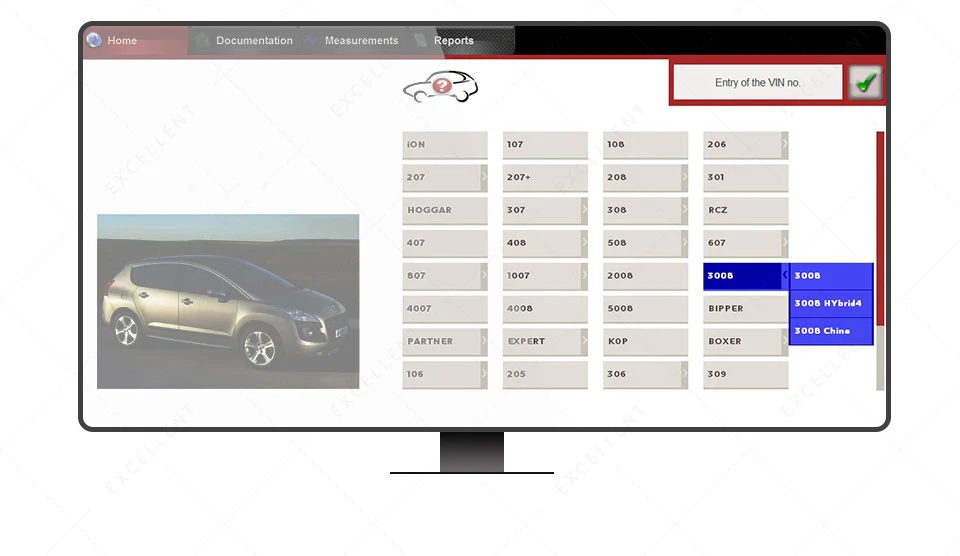Expand the 208 model arrow
The image size is (960, 556).
(x=684, y=178)
